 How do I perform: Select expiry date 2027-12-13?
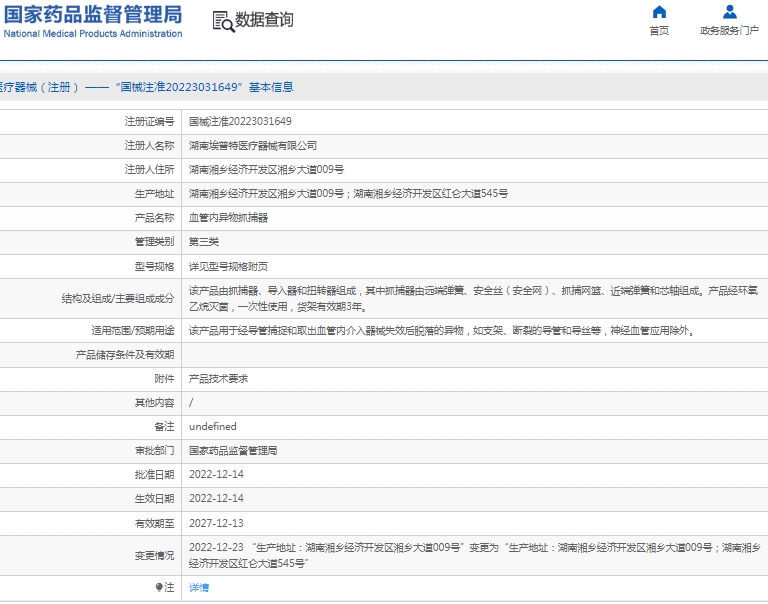216,524
